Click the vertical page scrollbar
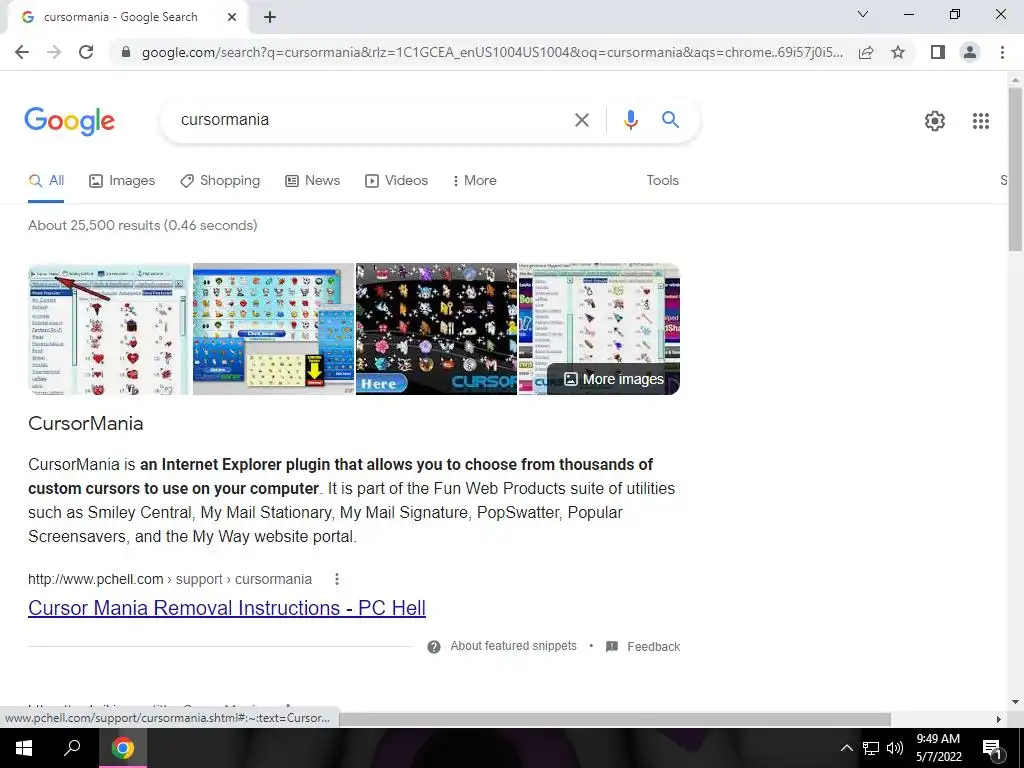Image resolution: width=1024 pixels, height=768 pixels. click(1015, 168)
